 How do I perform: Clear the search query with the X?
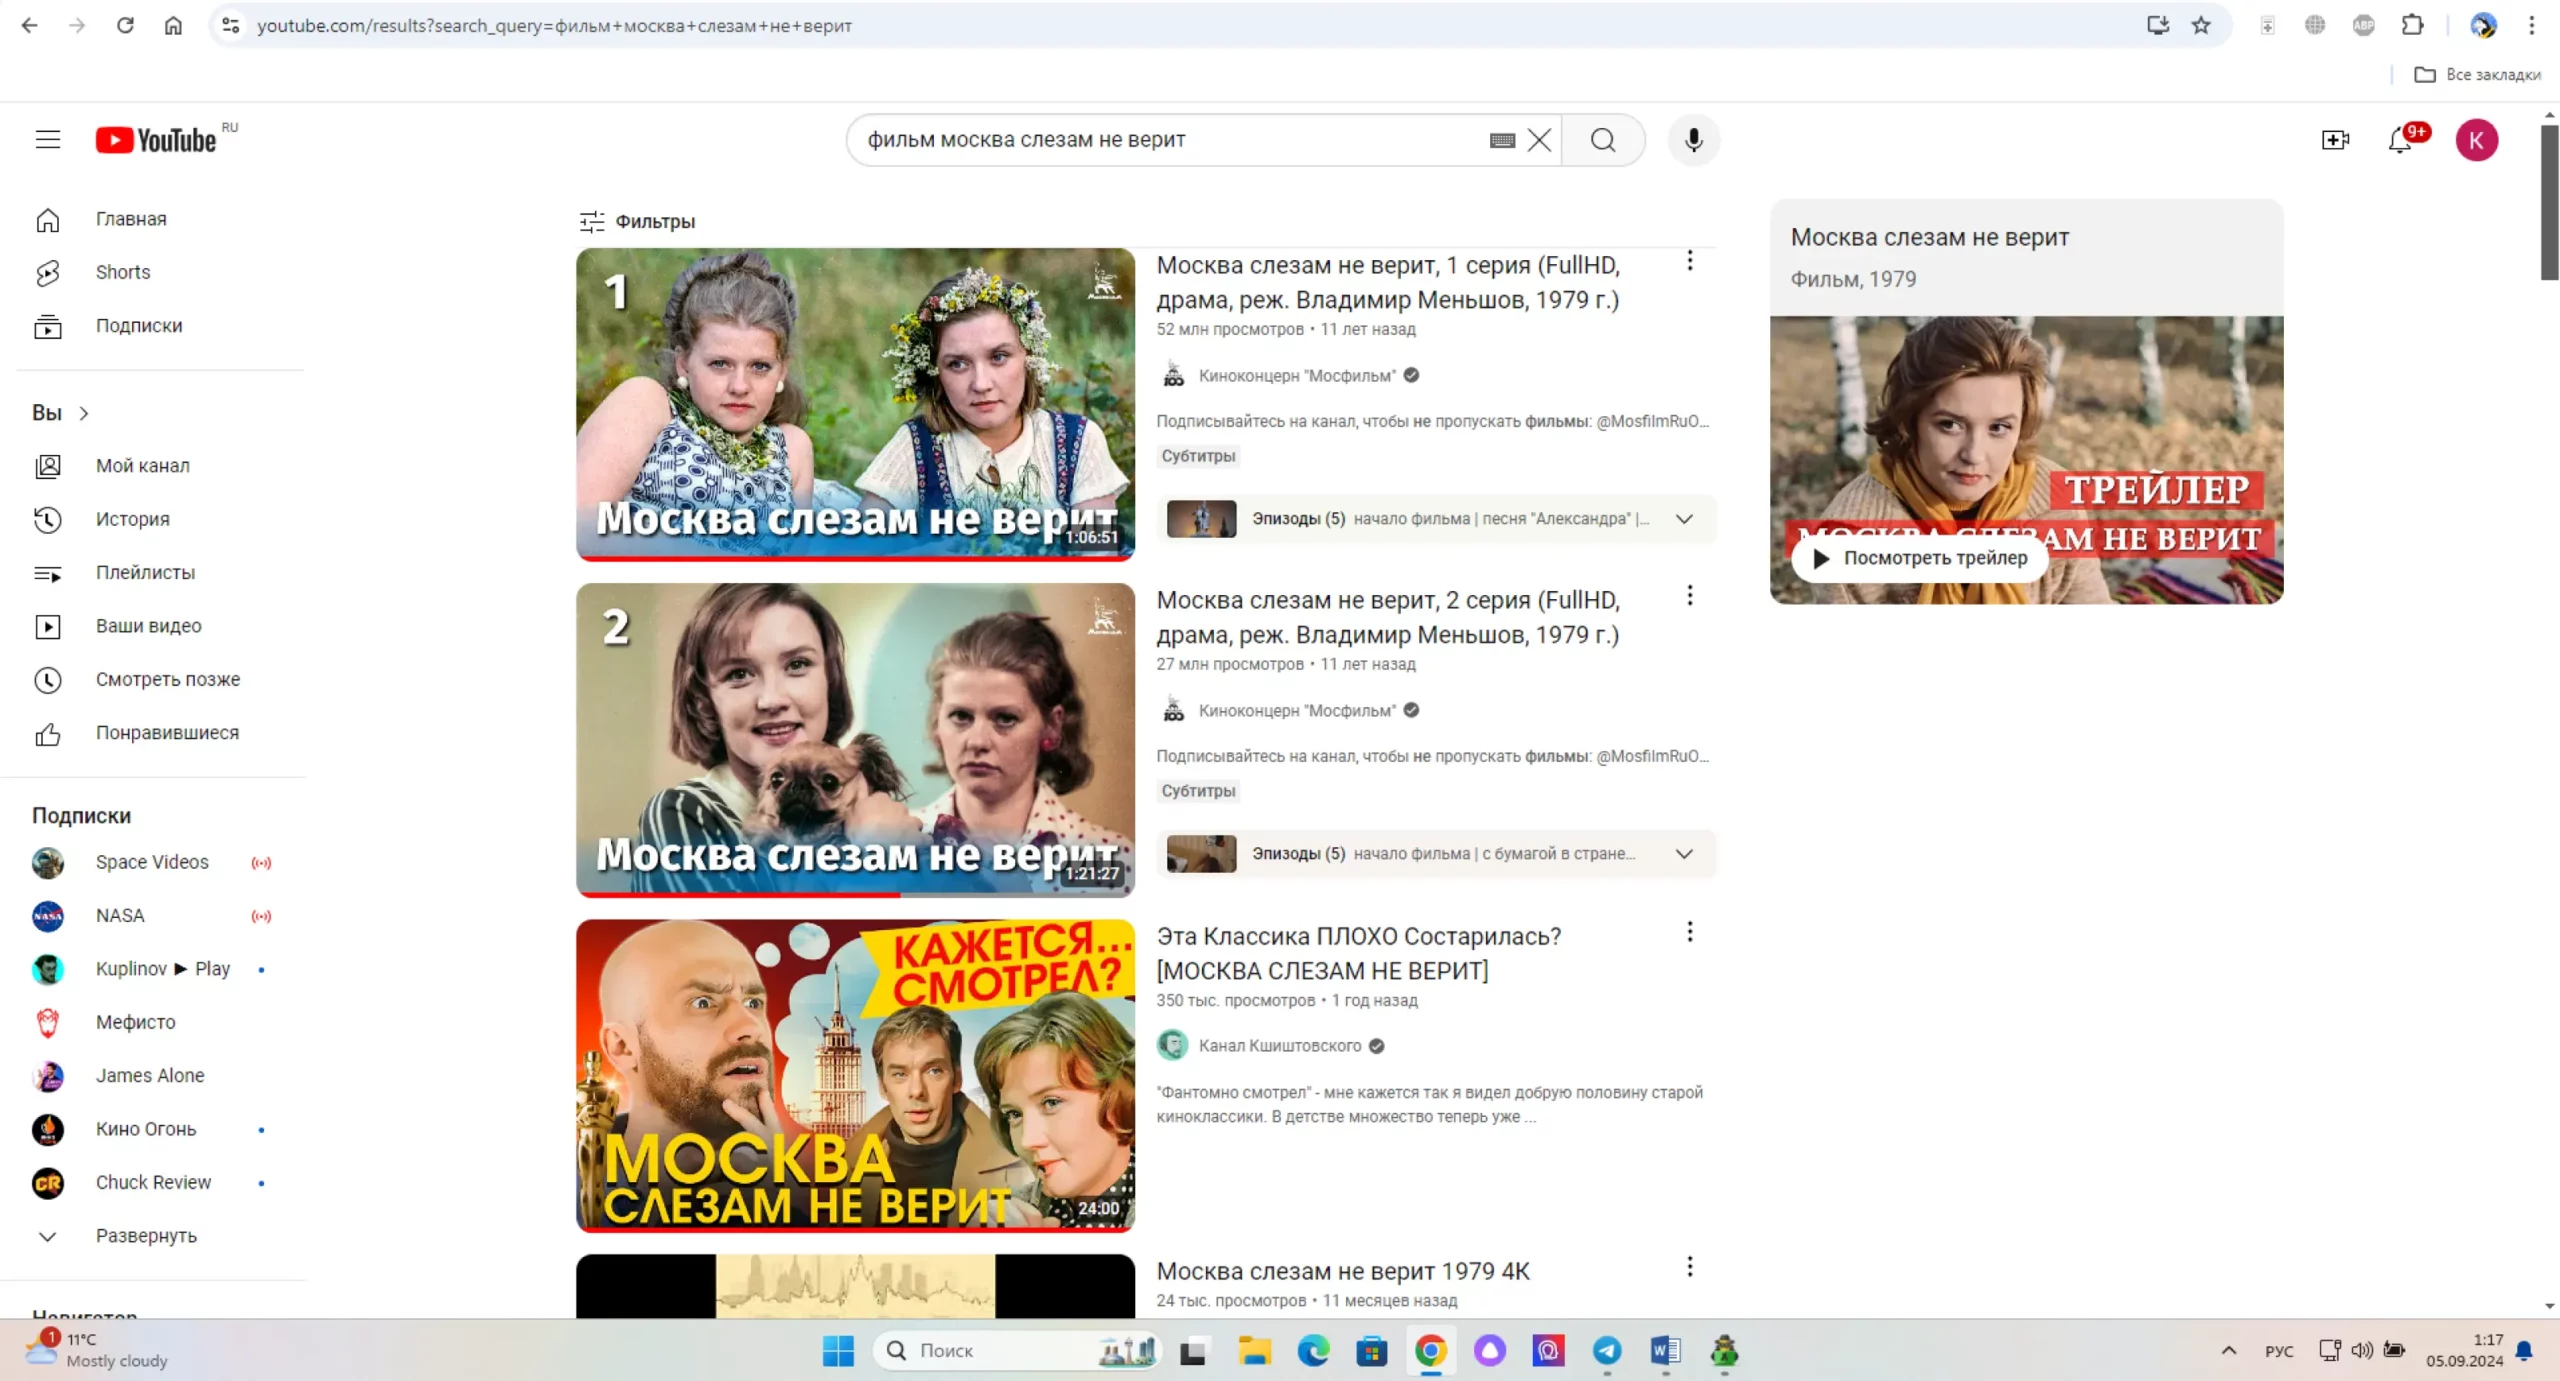click(x=1540, y=140)
